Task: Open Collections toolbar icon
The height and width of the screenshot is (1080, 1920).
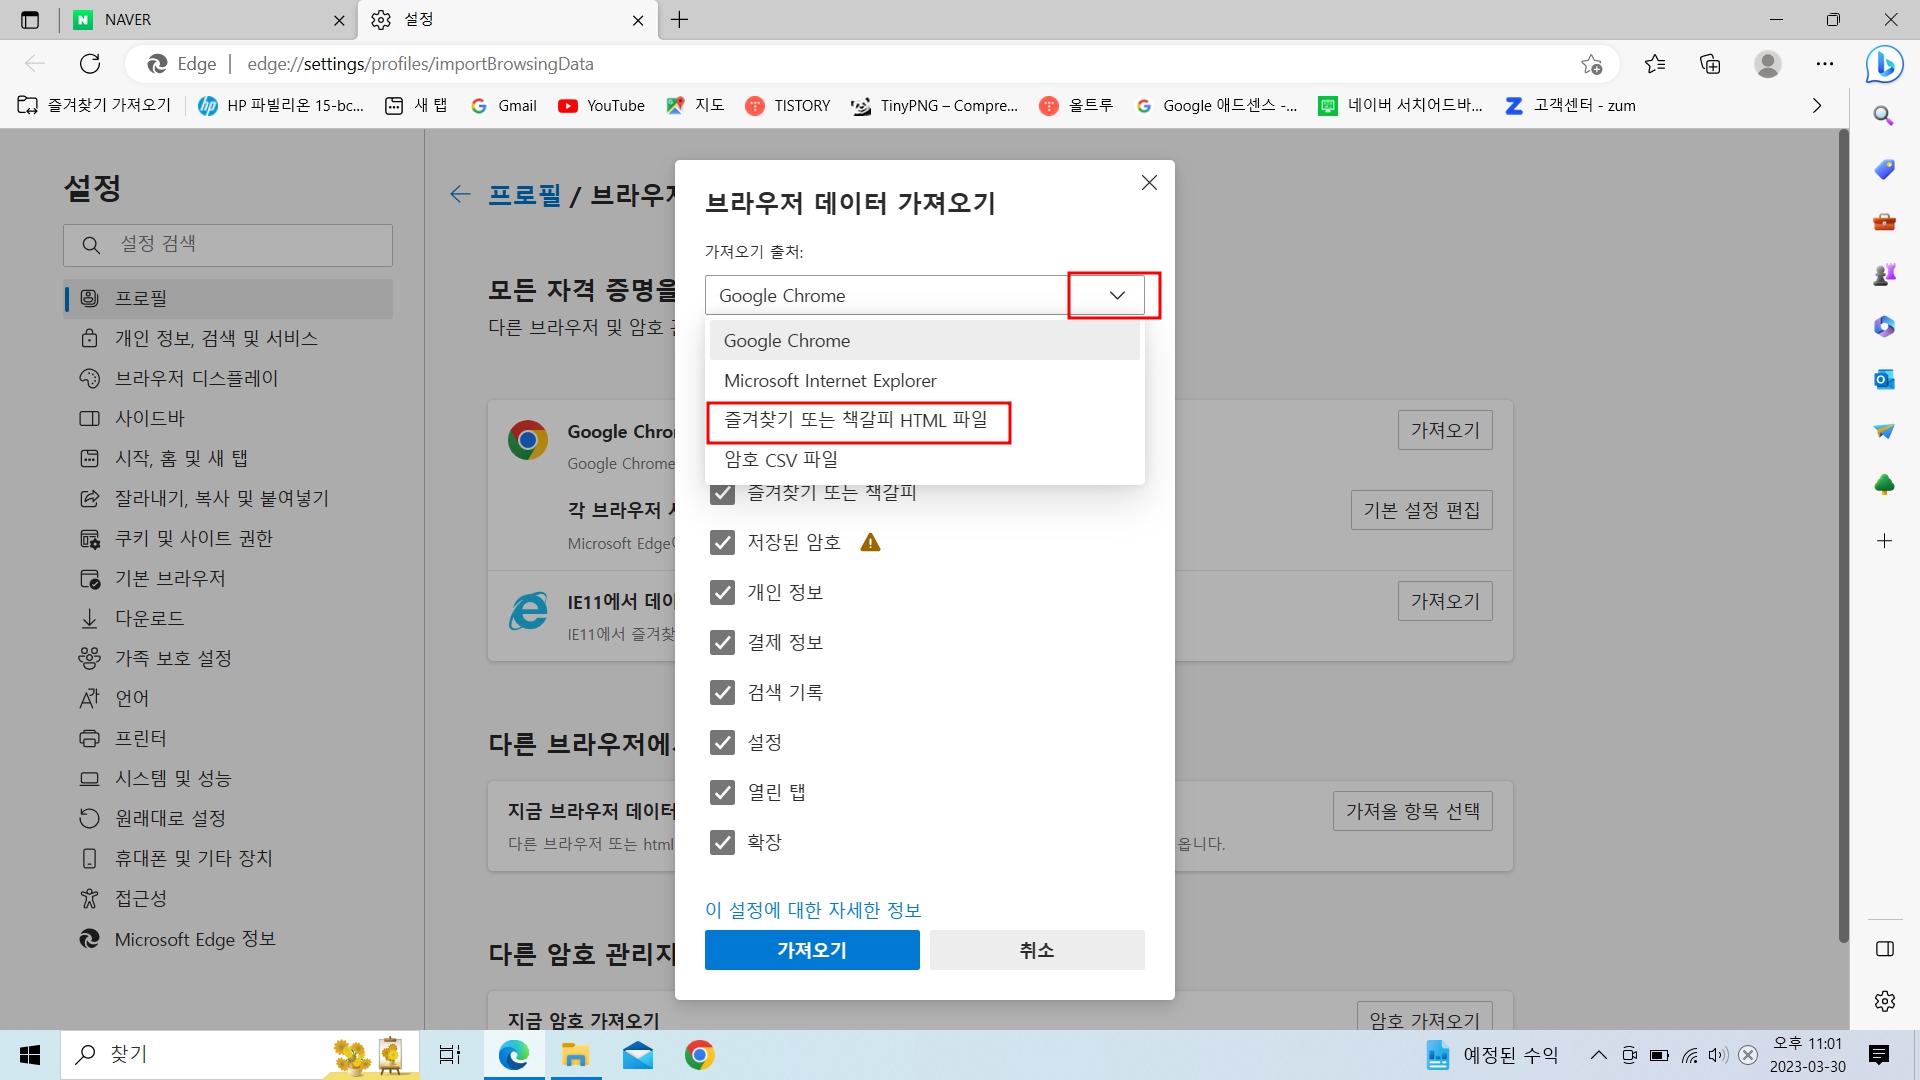Action: click(1710, 64)
